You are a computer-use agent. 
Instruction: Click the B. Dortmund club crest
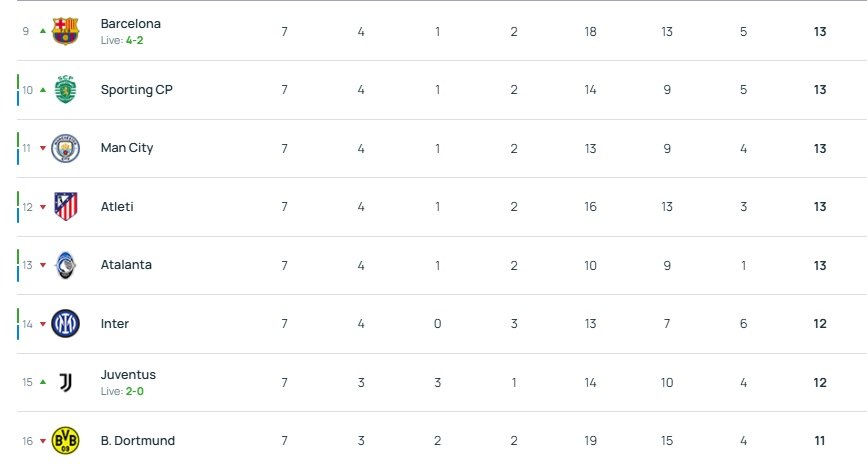[65, 441]
